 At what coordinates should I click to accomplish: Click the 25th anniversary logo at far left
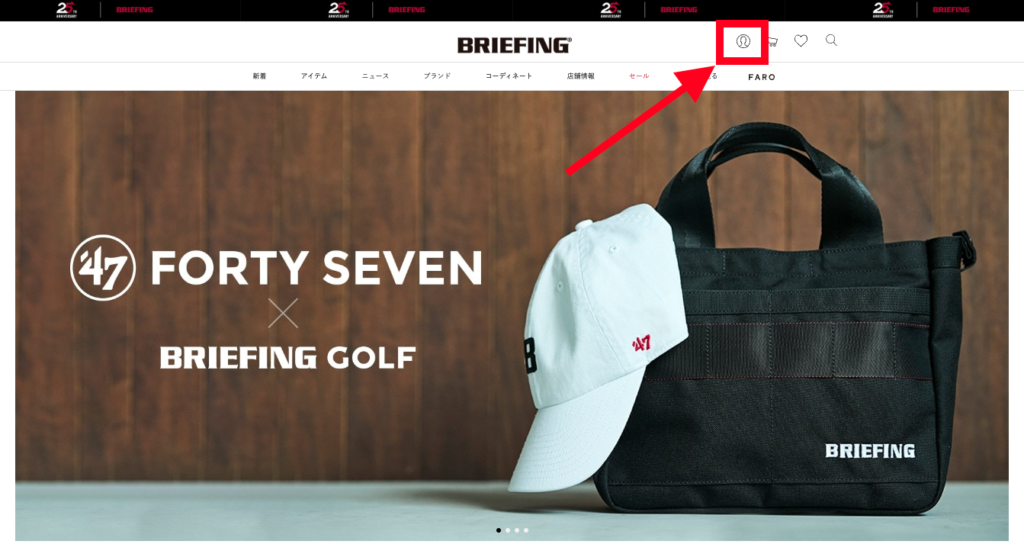click(66, 10)
